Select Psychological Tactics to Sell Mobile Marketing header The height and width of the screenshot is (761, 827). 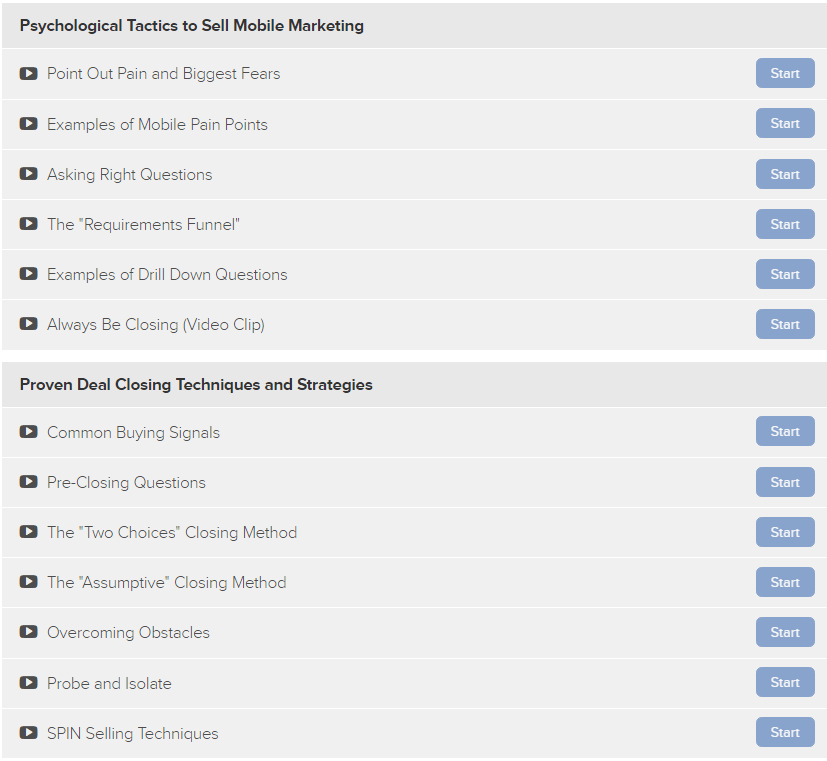[x=191, y=26]
